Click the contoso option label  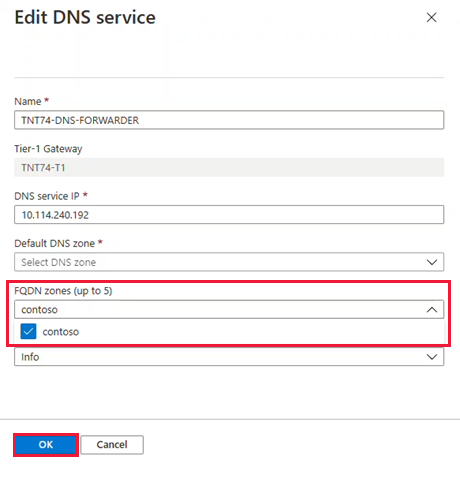(61, 332)
